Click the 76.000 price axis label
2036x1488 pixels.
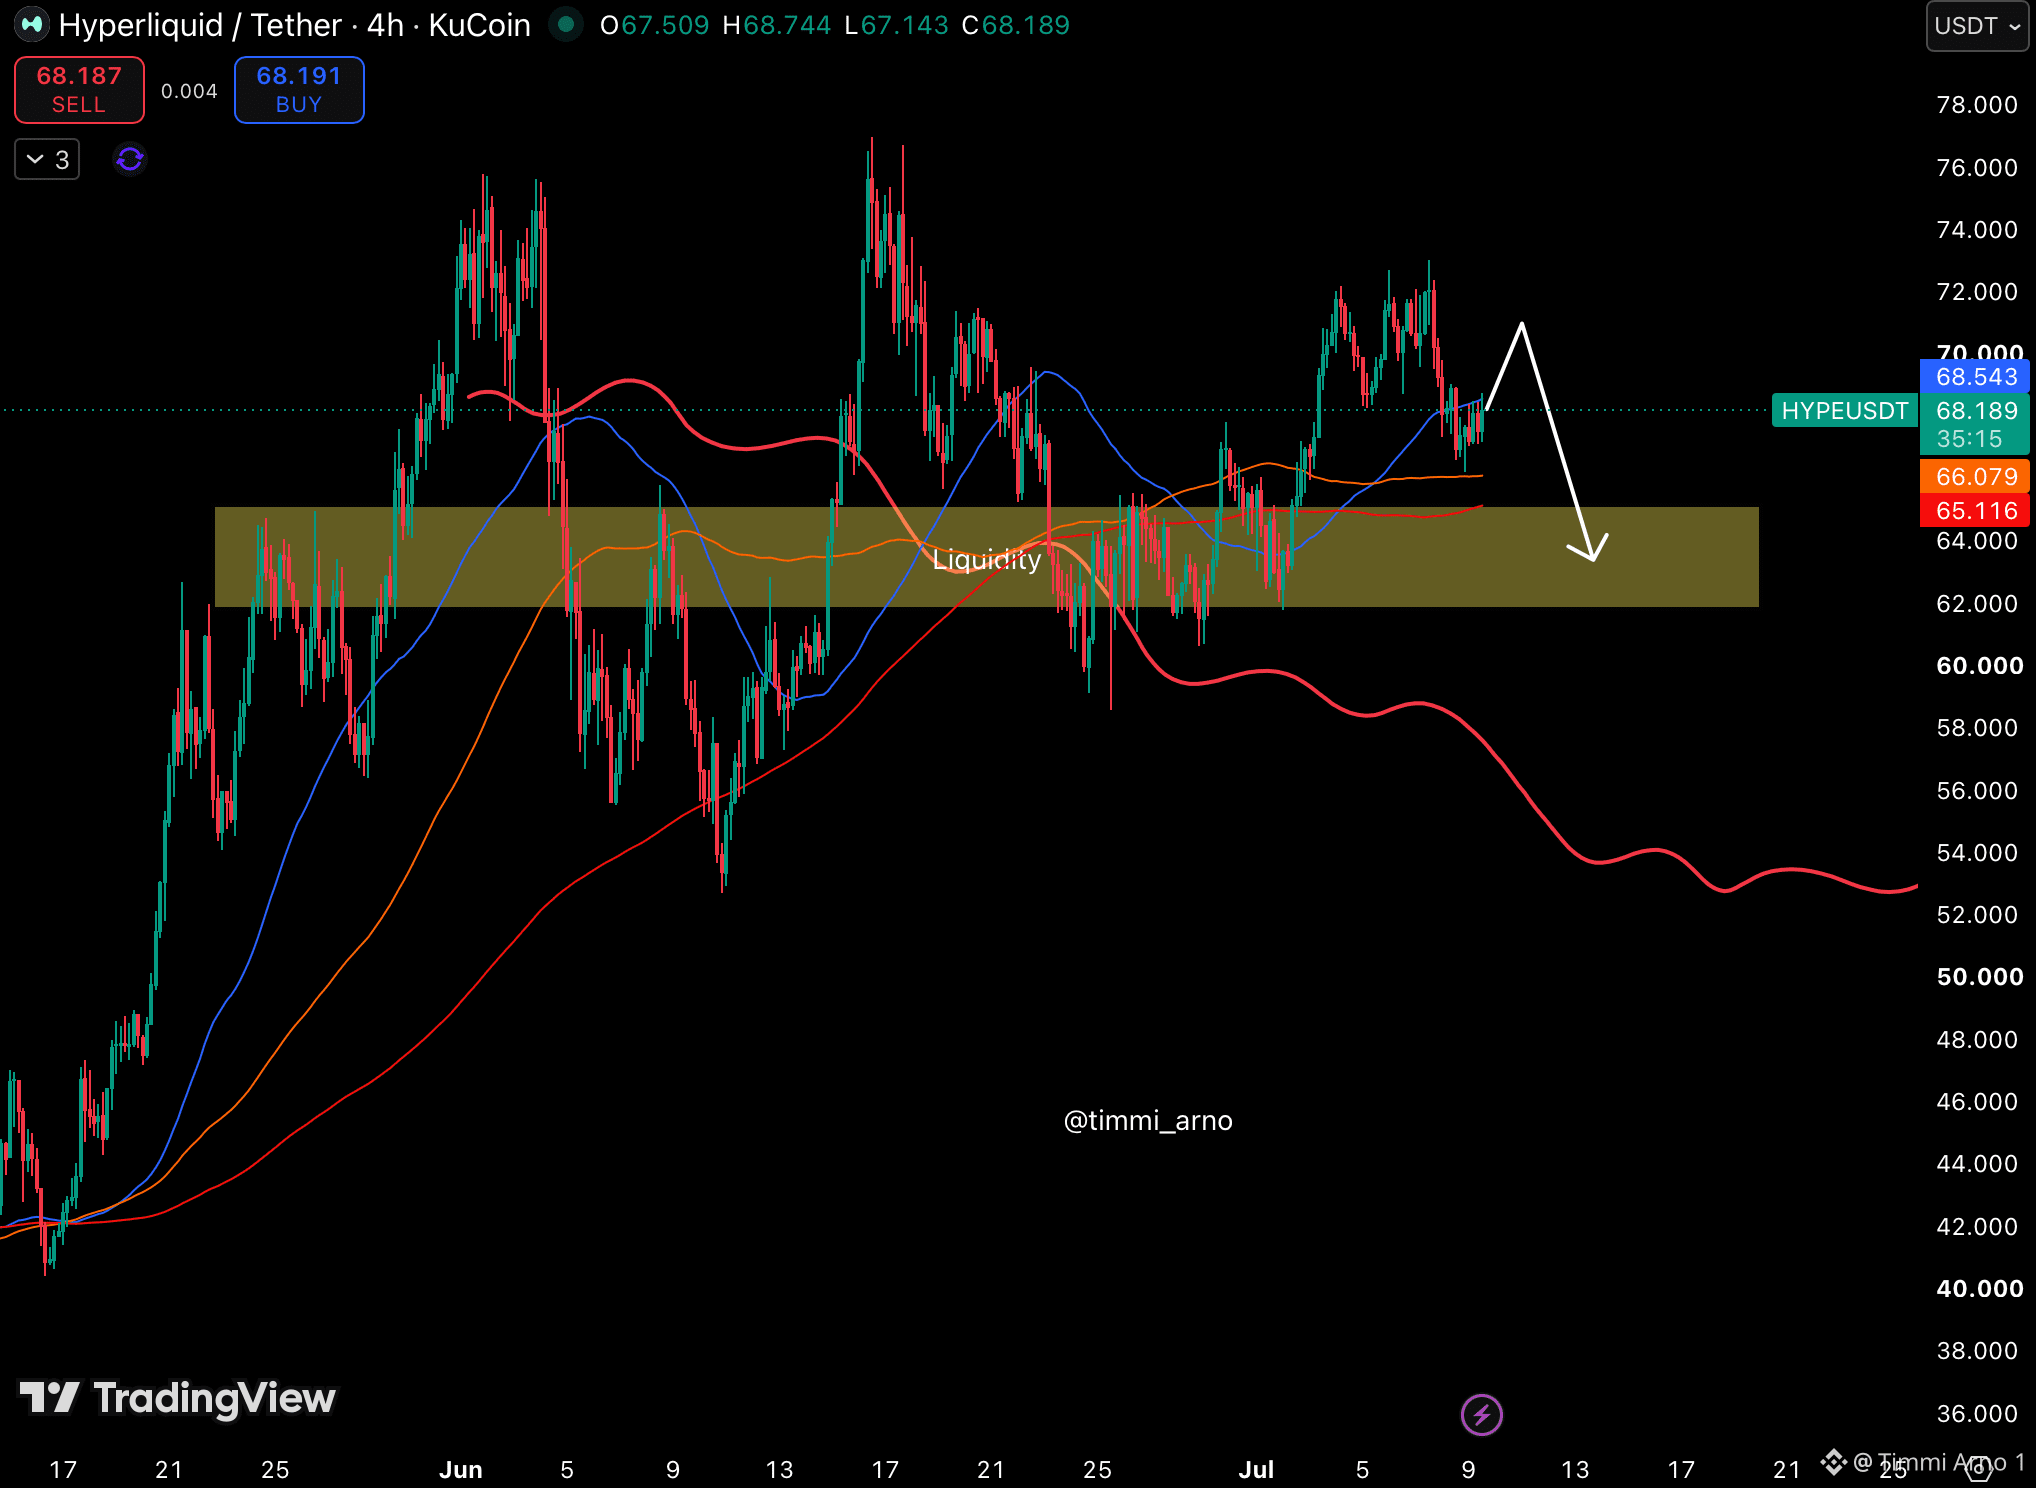coord(1977,167)
